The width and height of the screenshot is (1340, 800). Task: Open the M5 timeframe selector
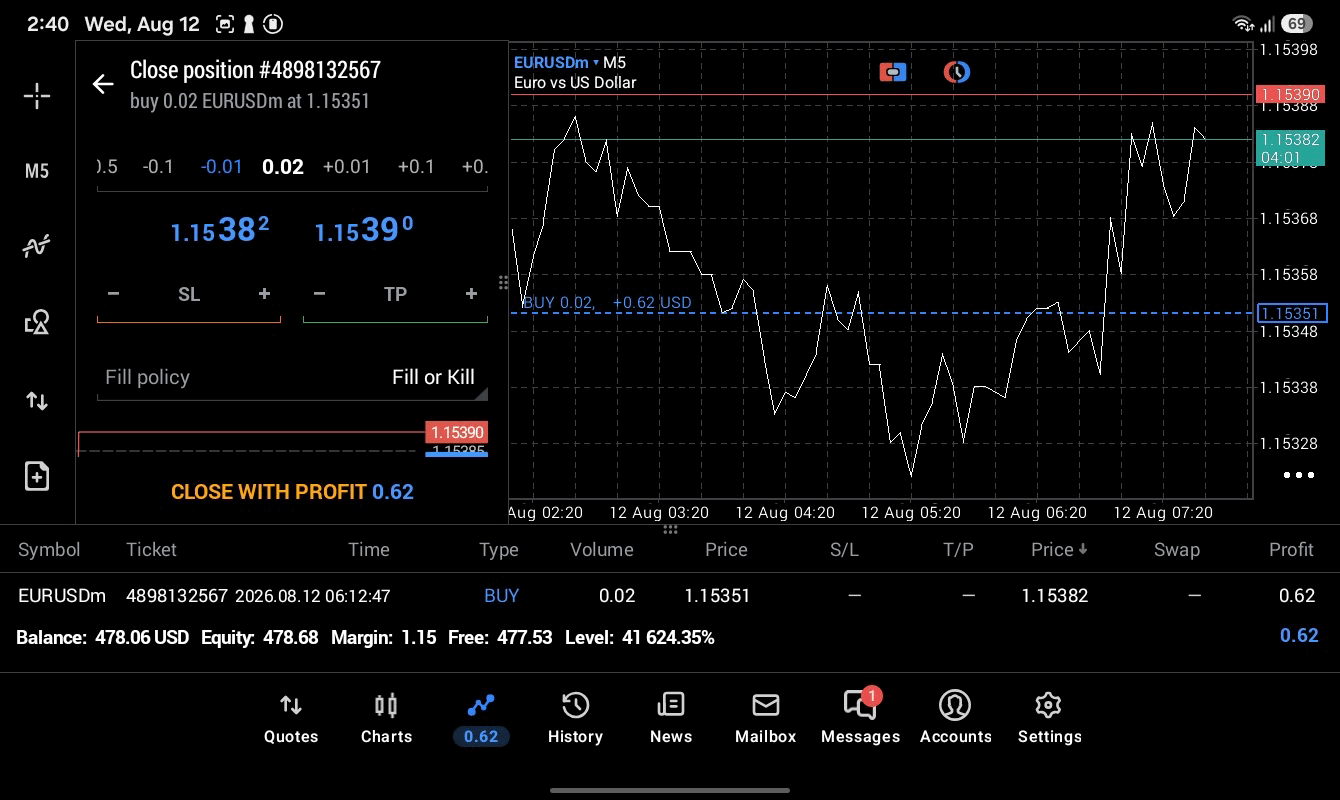pyautogui.click(x=37, y=171)
